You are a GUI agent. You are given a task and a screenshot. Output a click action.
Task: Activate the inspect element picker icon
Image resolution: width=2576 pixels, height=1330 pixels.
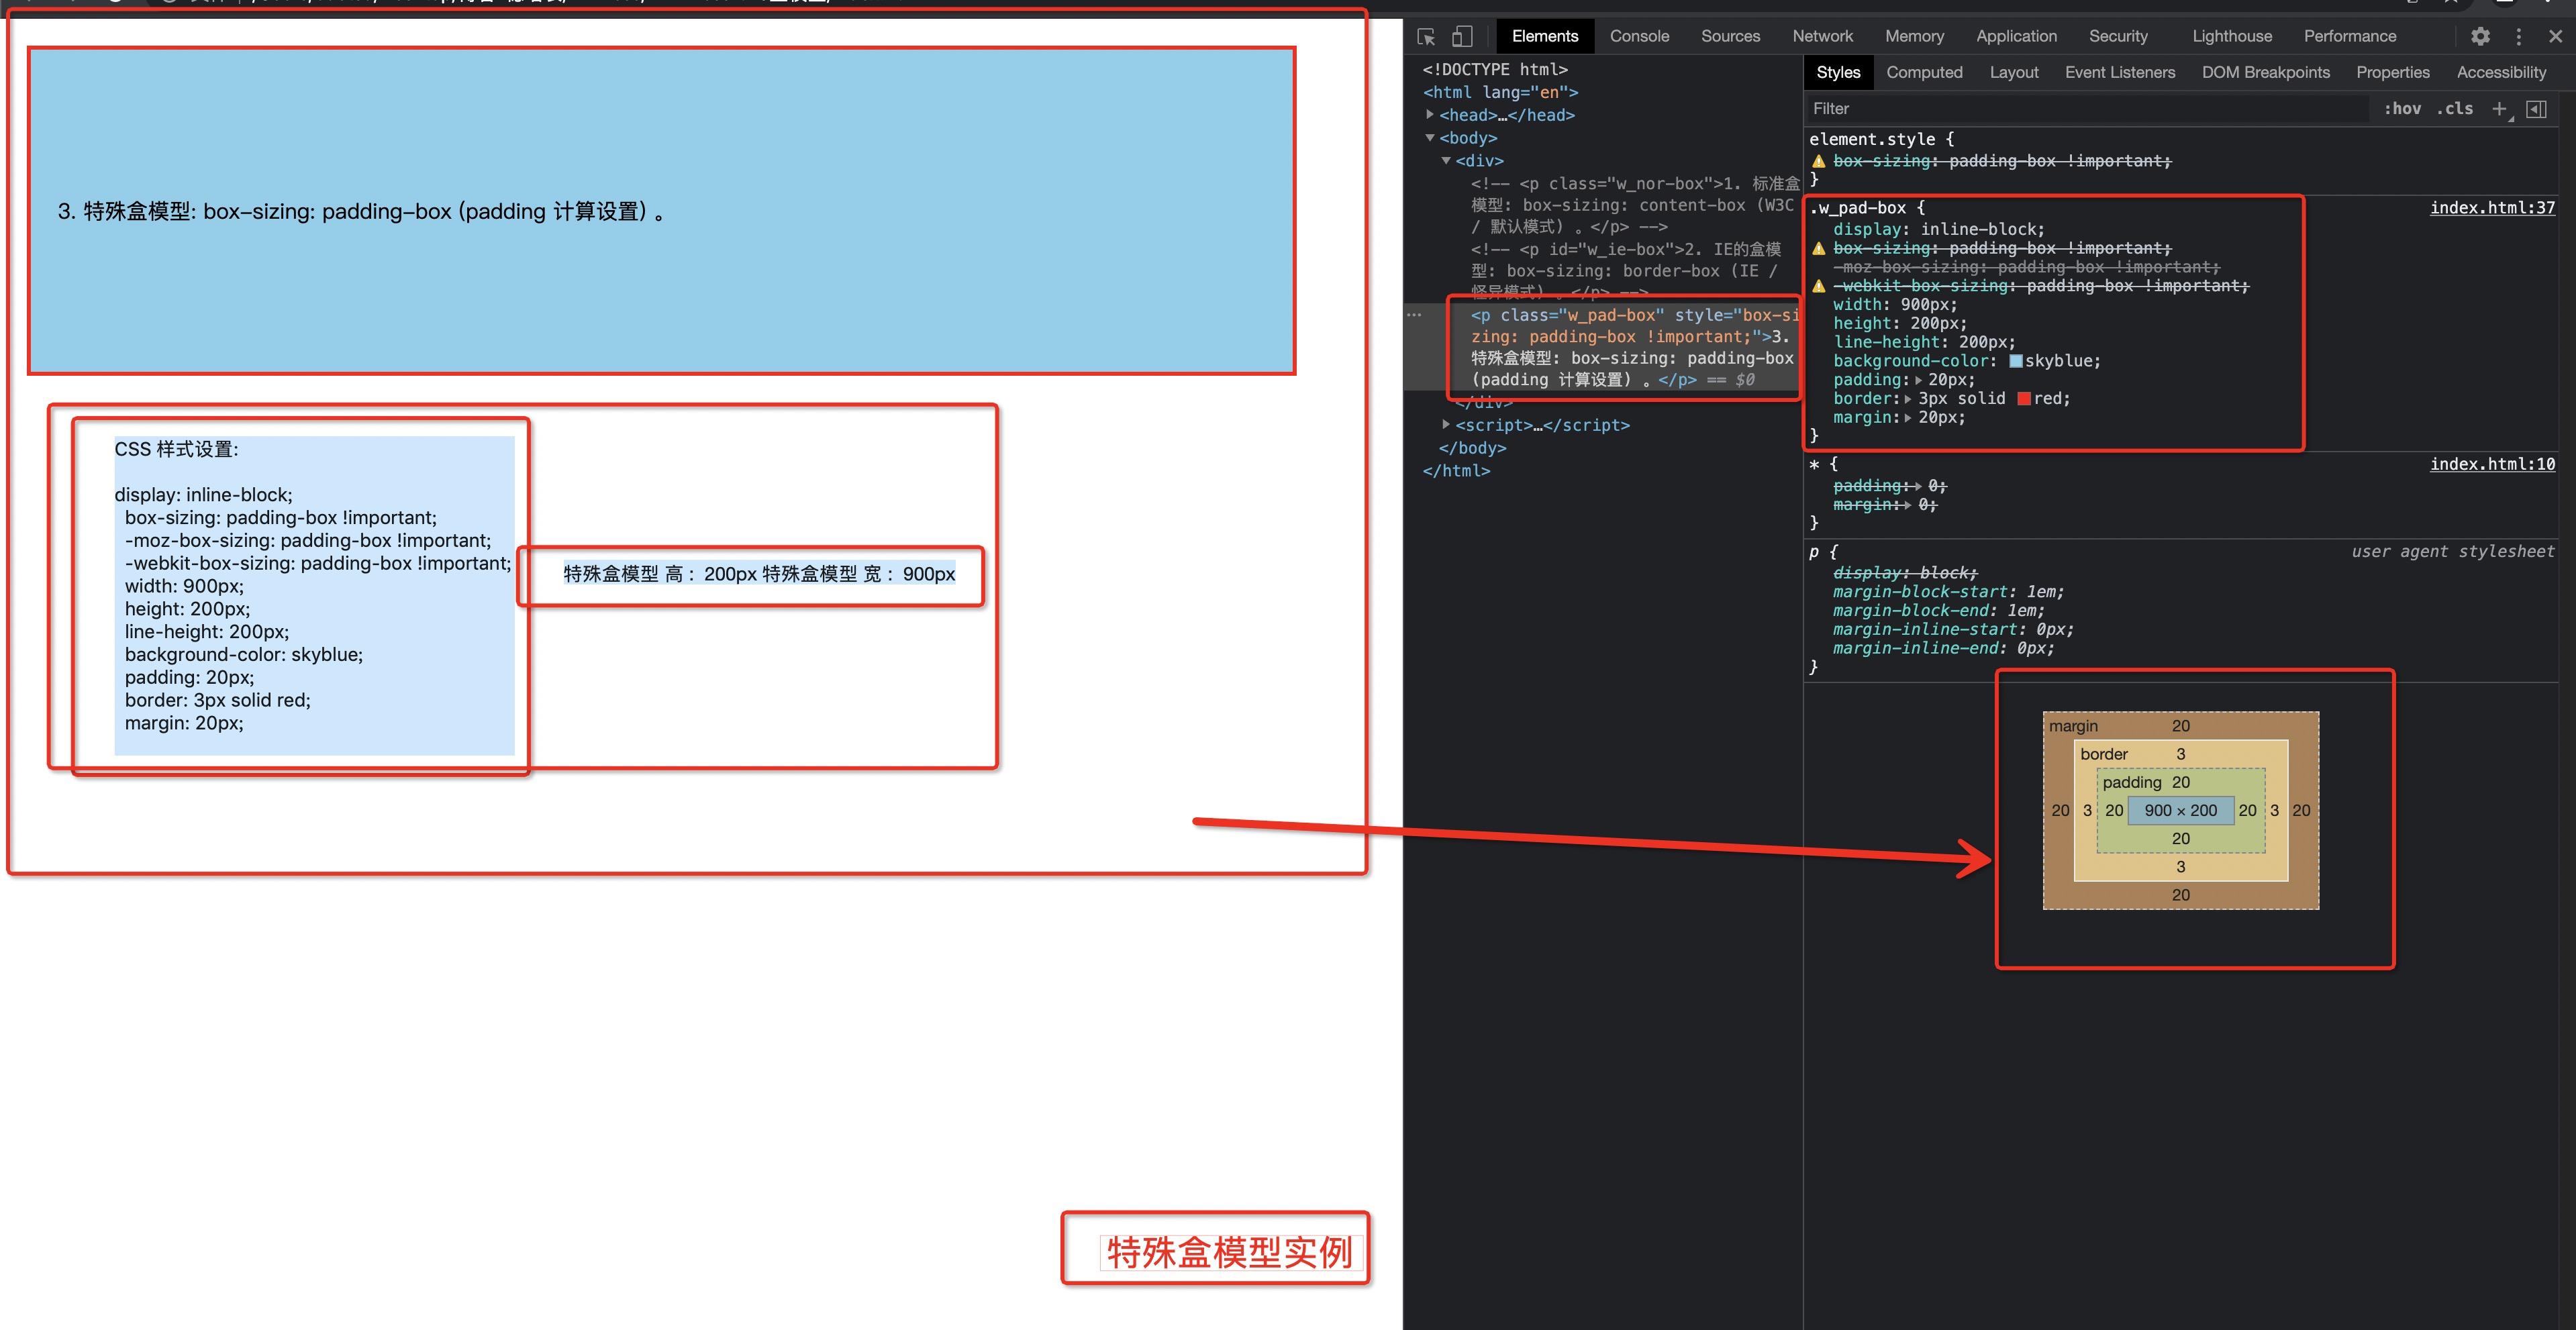1426,36
